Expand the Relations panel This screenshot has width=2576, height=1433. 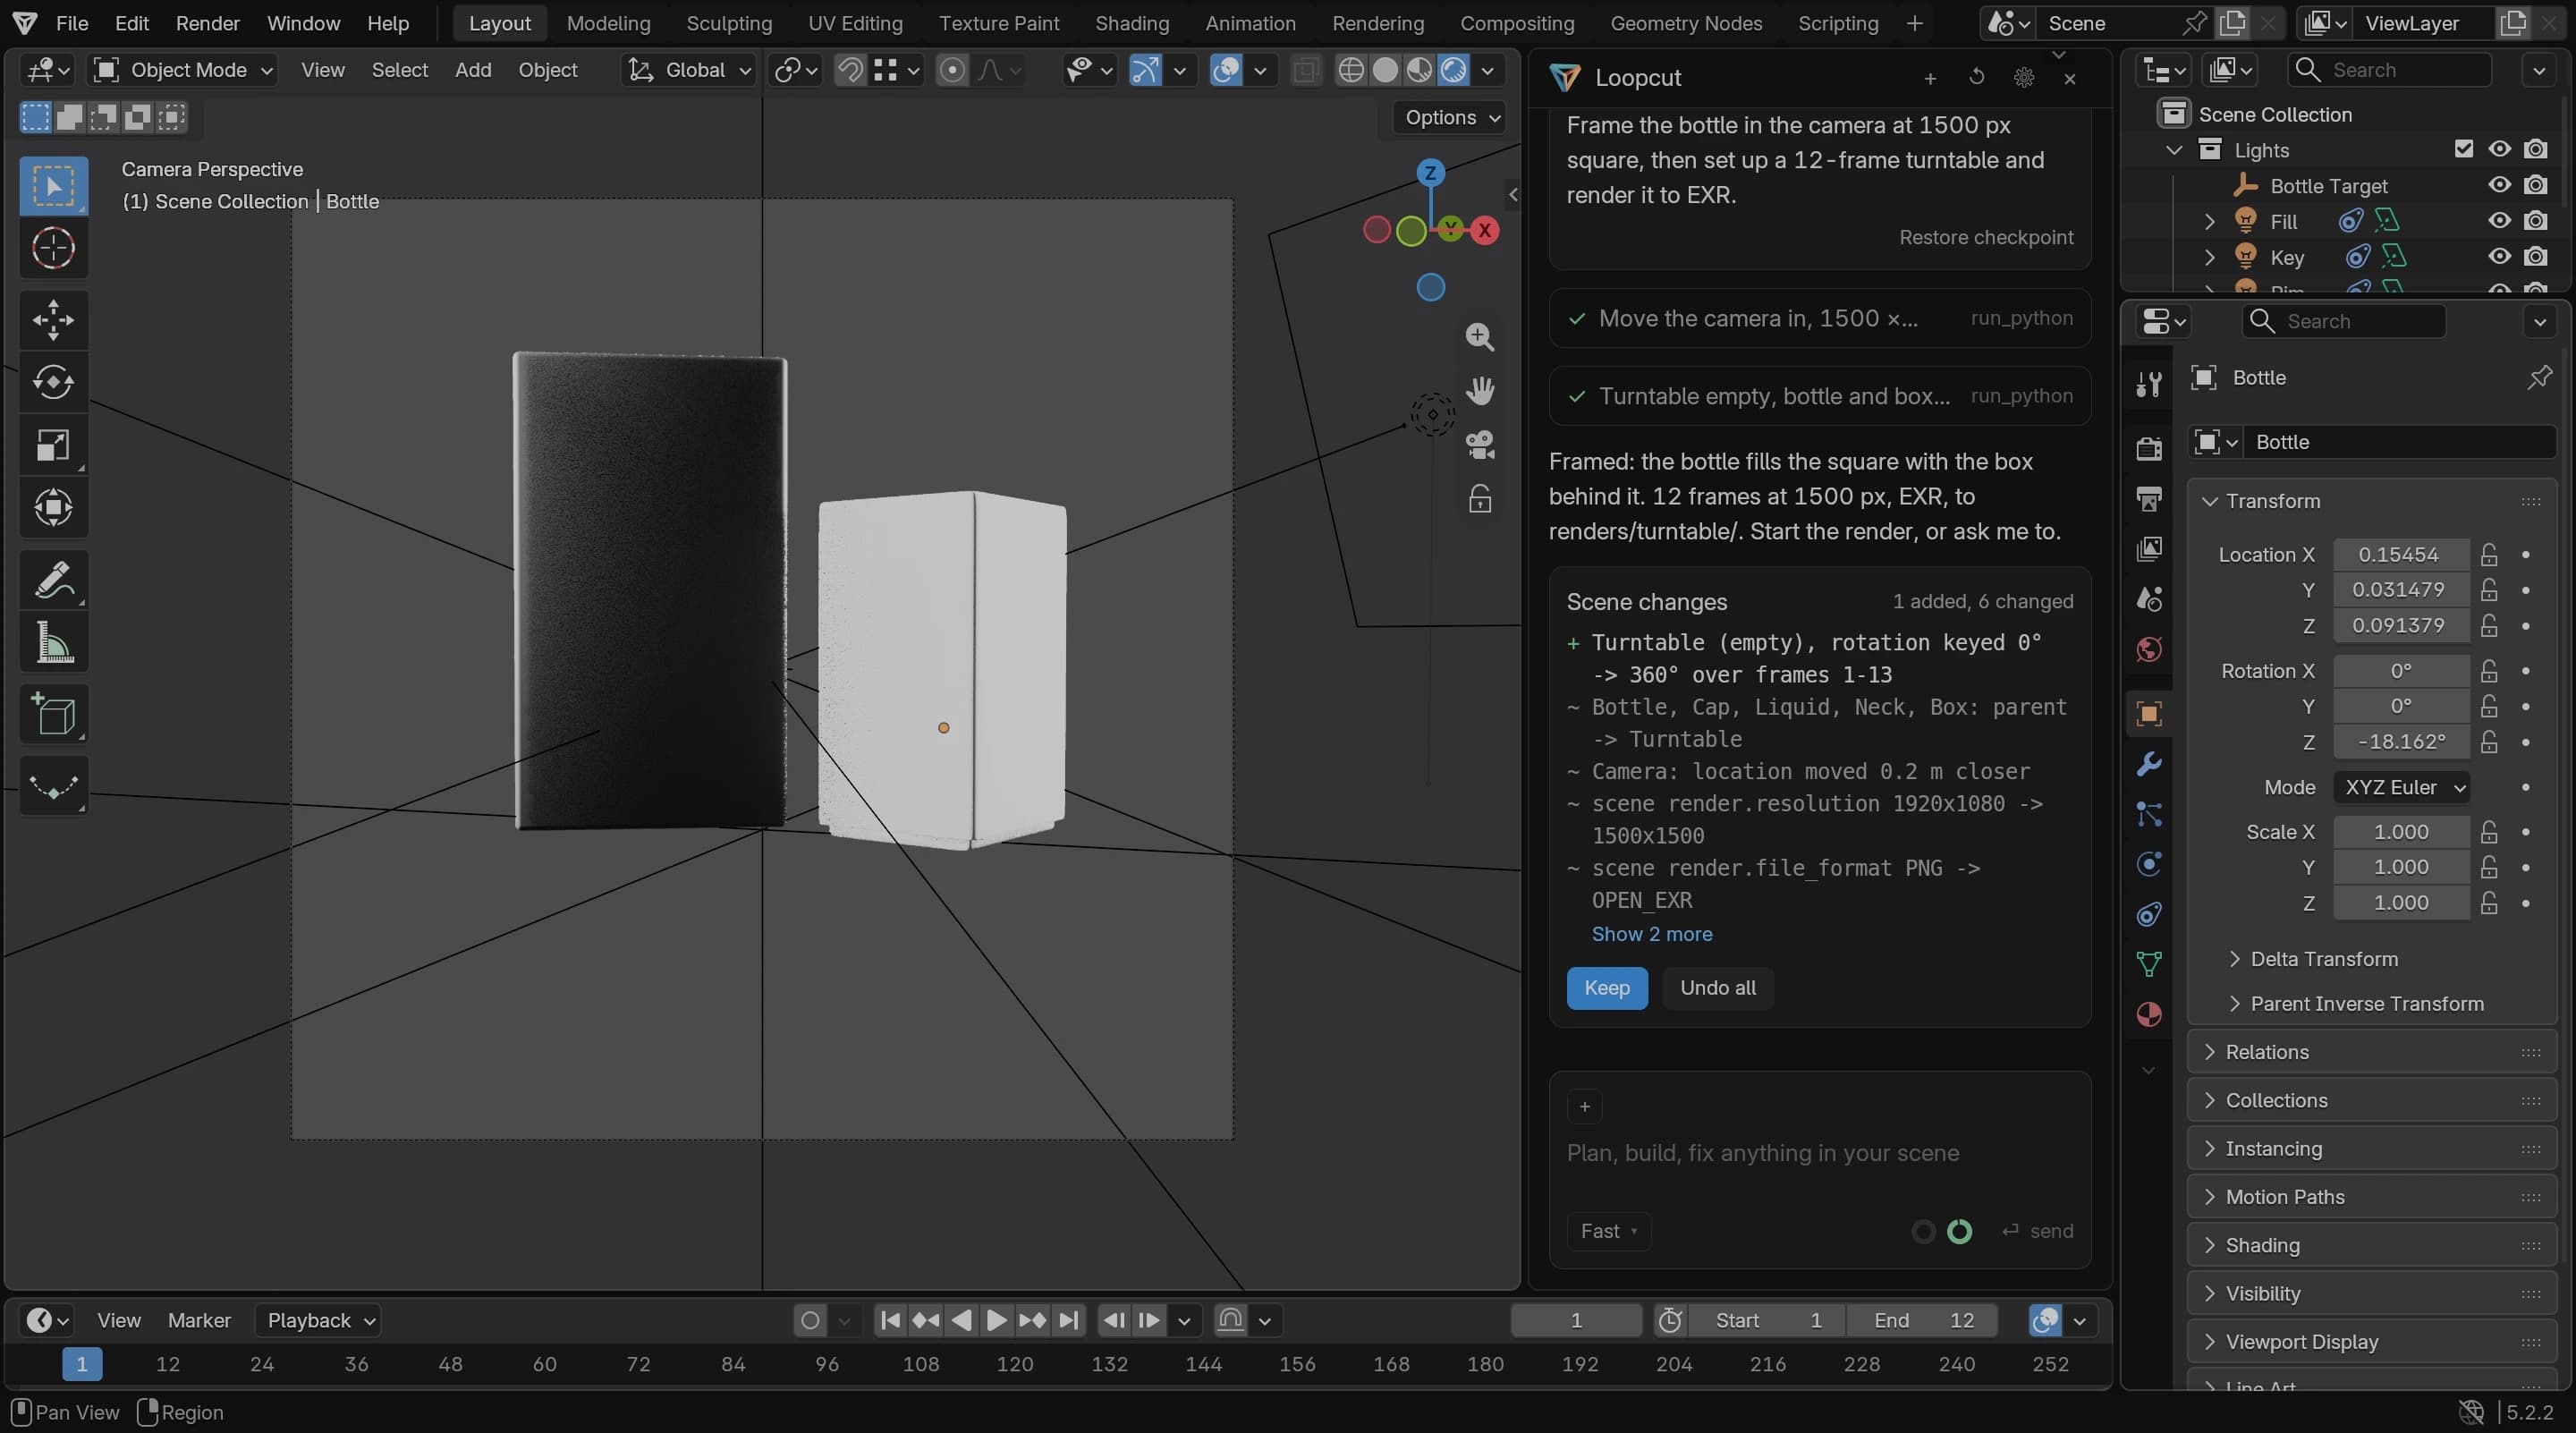click(x=2371, y=1052)
